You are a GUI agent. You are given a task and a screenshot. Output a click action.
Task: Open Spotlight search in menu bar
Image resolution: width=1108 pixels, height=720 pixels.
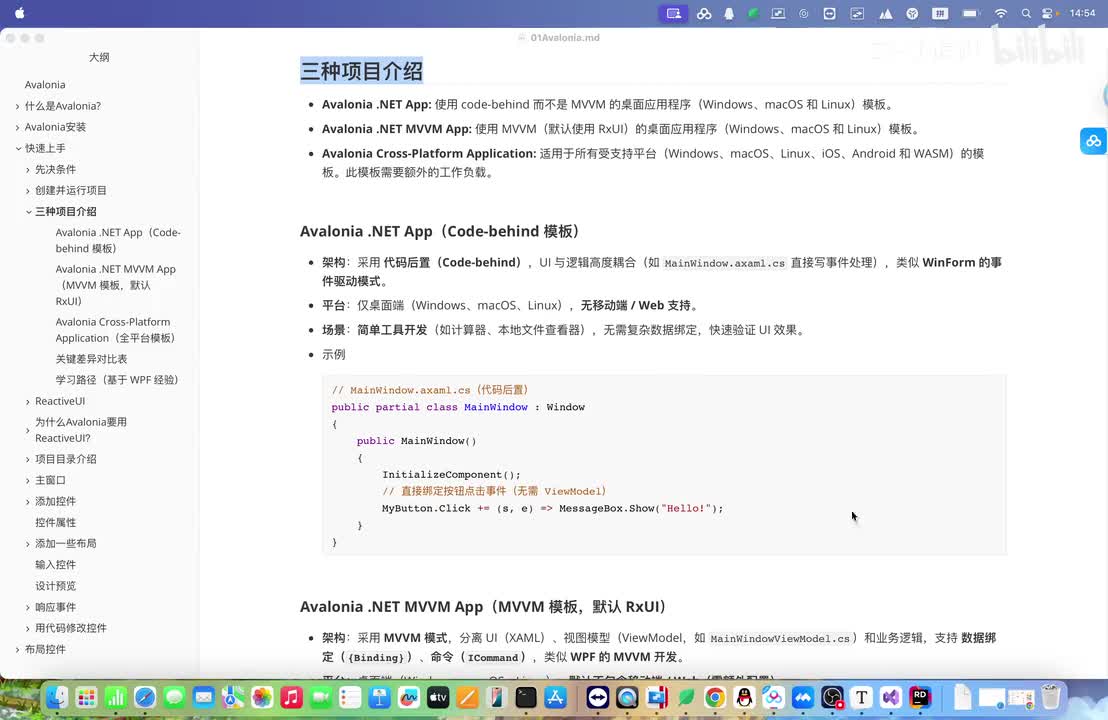[x=1026, y=13]
